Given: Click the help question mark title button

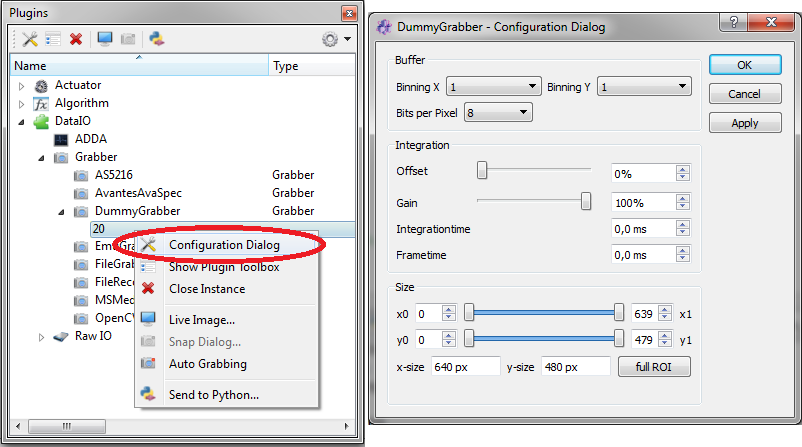Looking at the screenshot, I should (733, 22).
